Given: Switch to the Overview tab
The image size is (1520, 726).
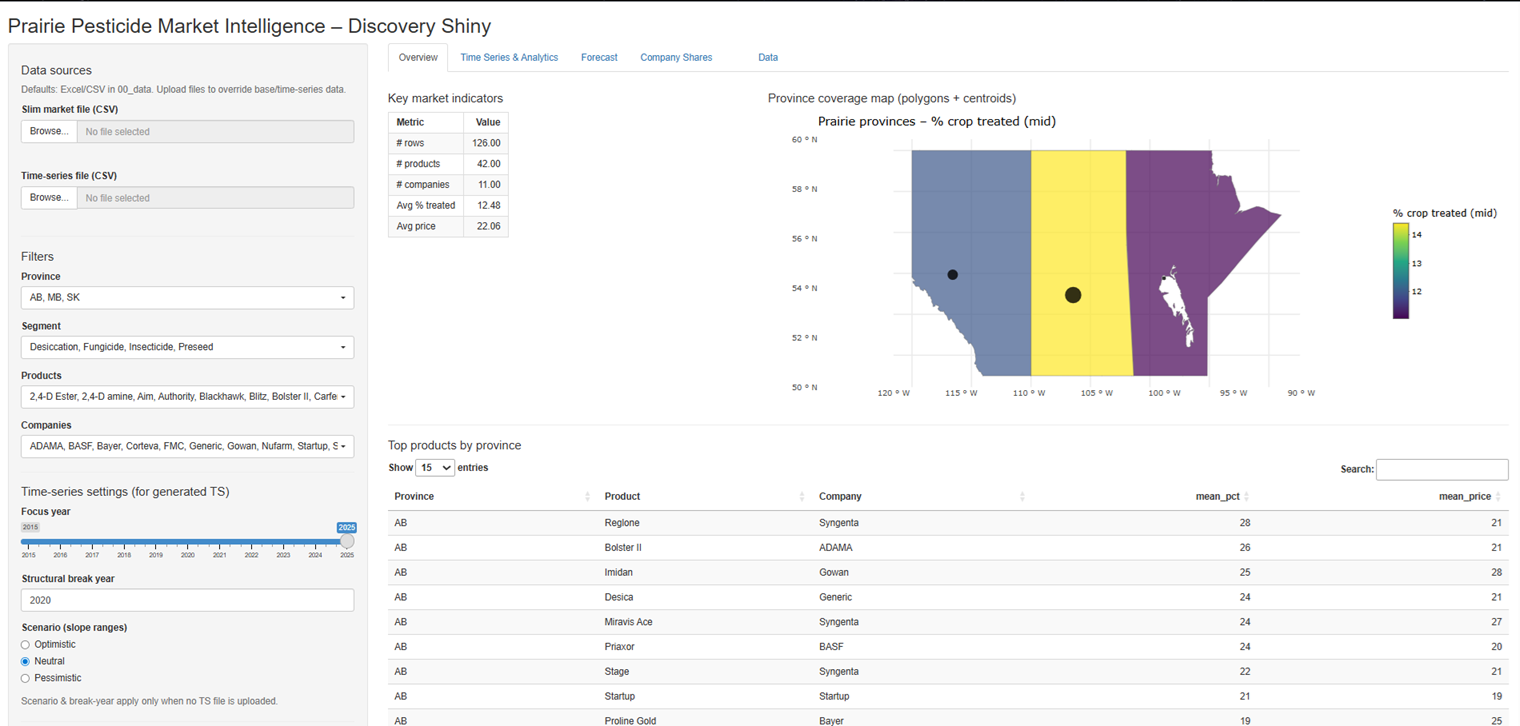Looking at the screenshot, I should [418, 58].
